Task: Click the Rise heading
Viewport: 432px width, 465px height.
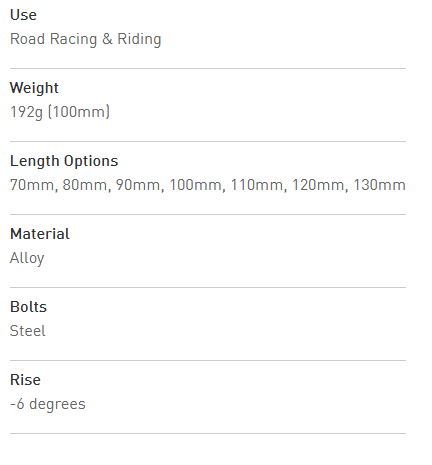Action: click(25, 380)
